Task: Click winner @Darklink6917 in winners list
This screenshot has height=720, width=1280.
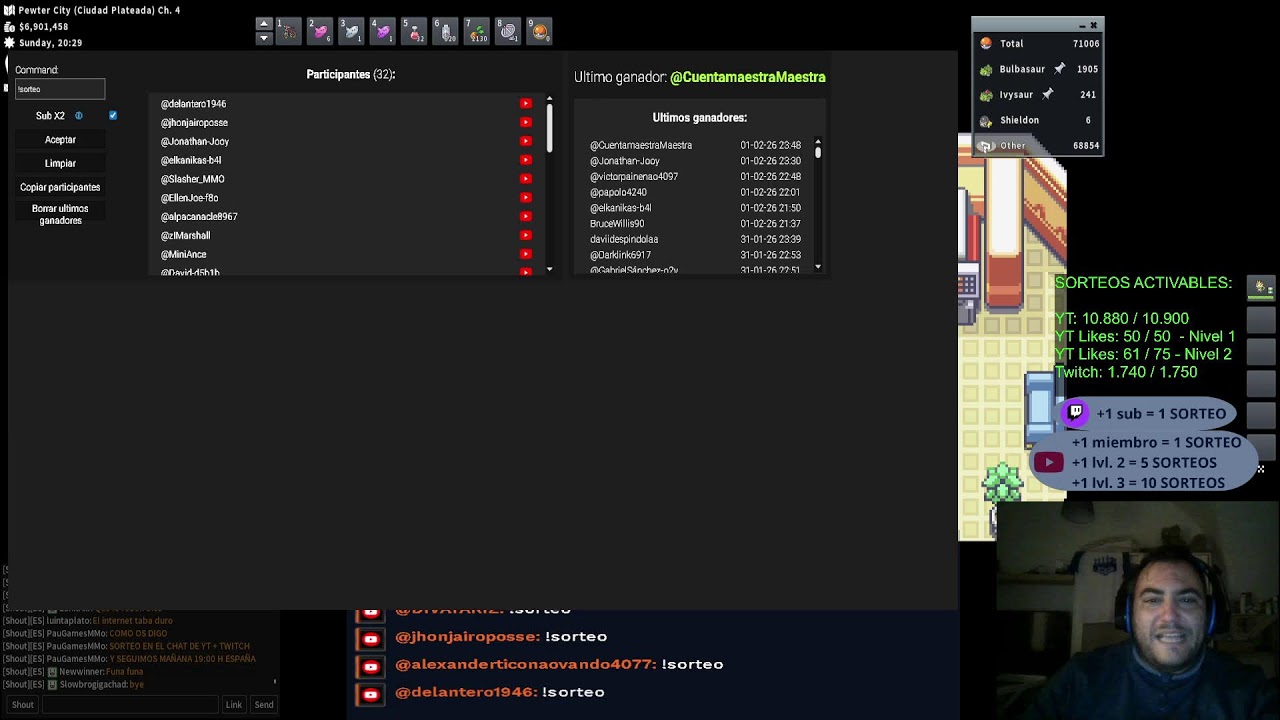Action: click(x=620, y=255)
